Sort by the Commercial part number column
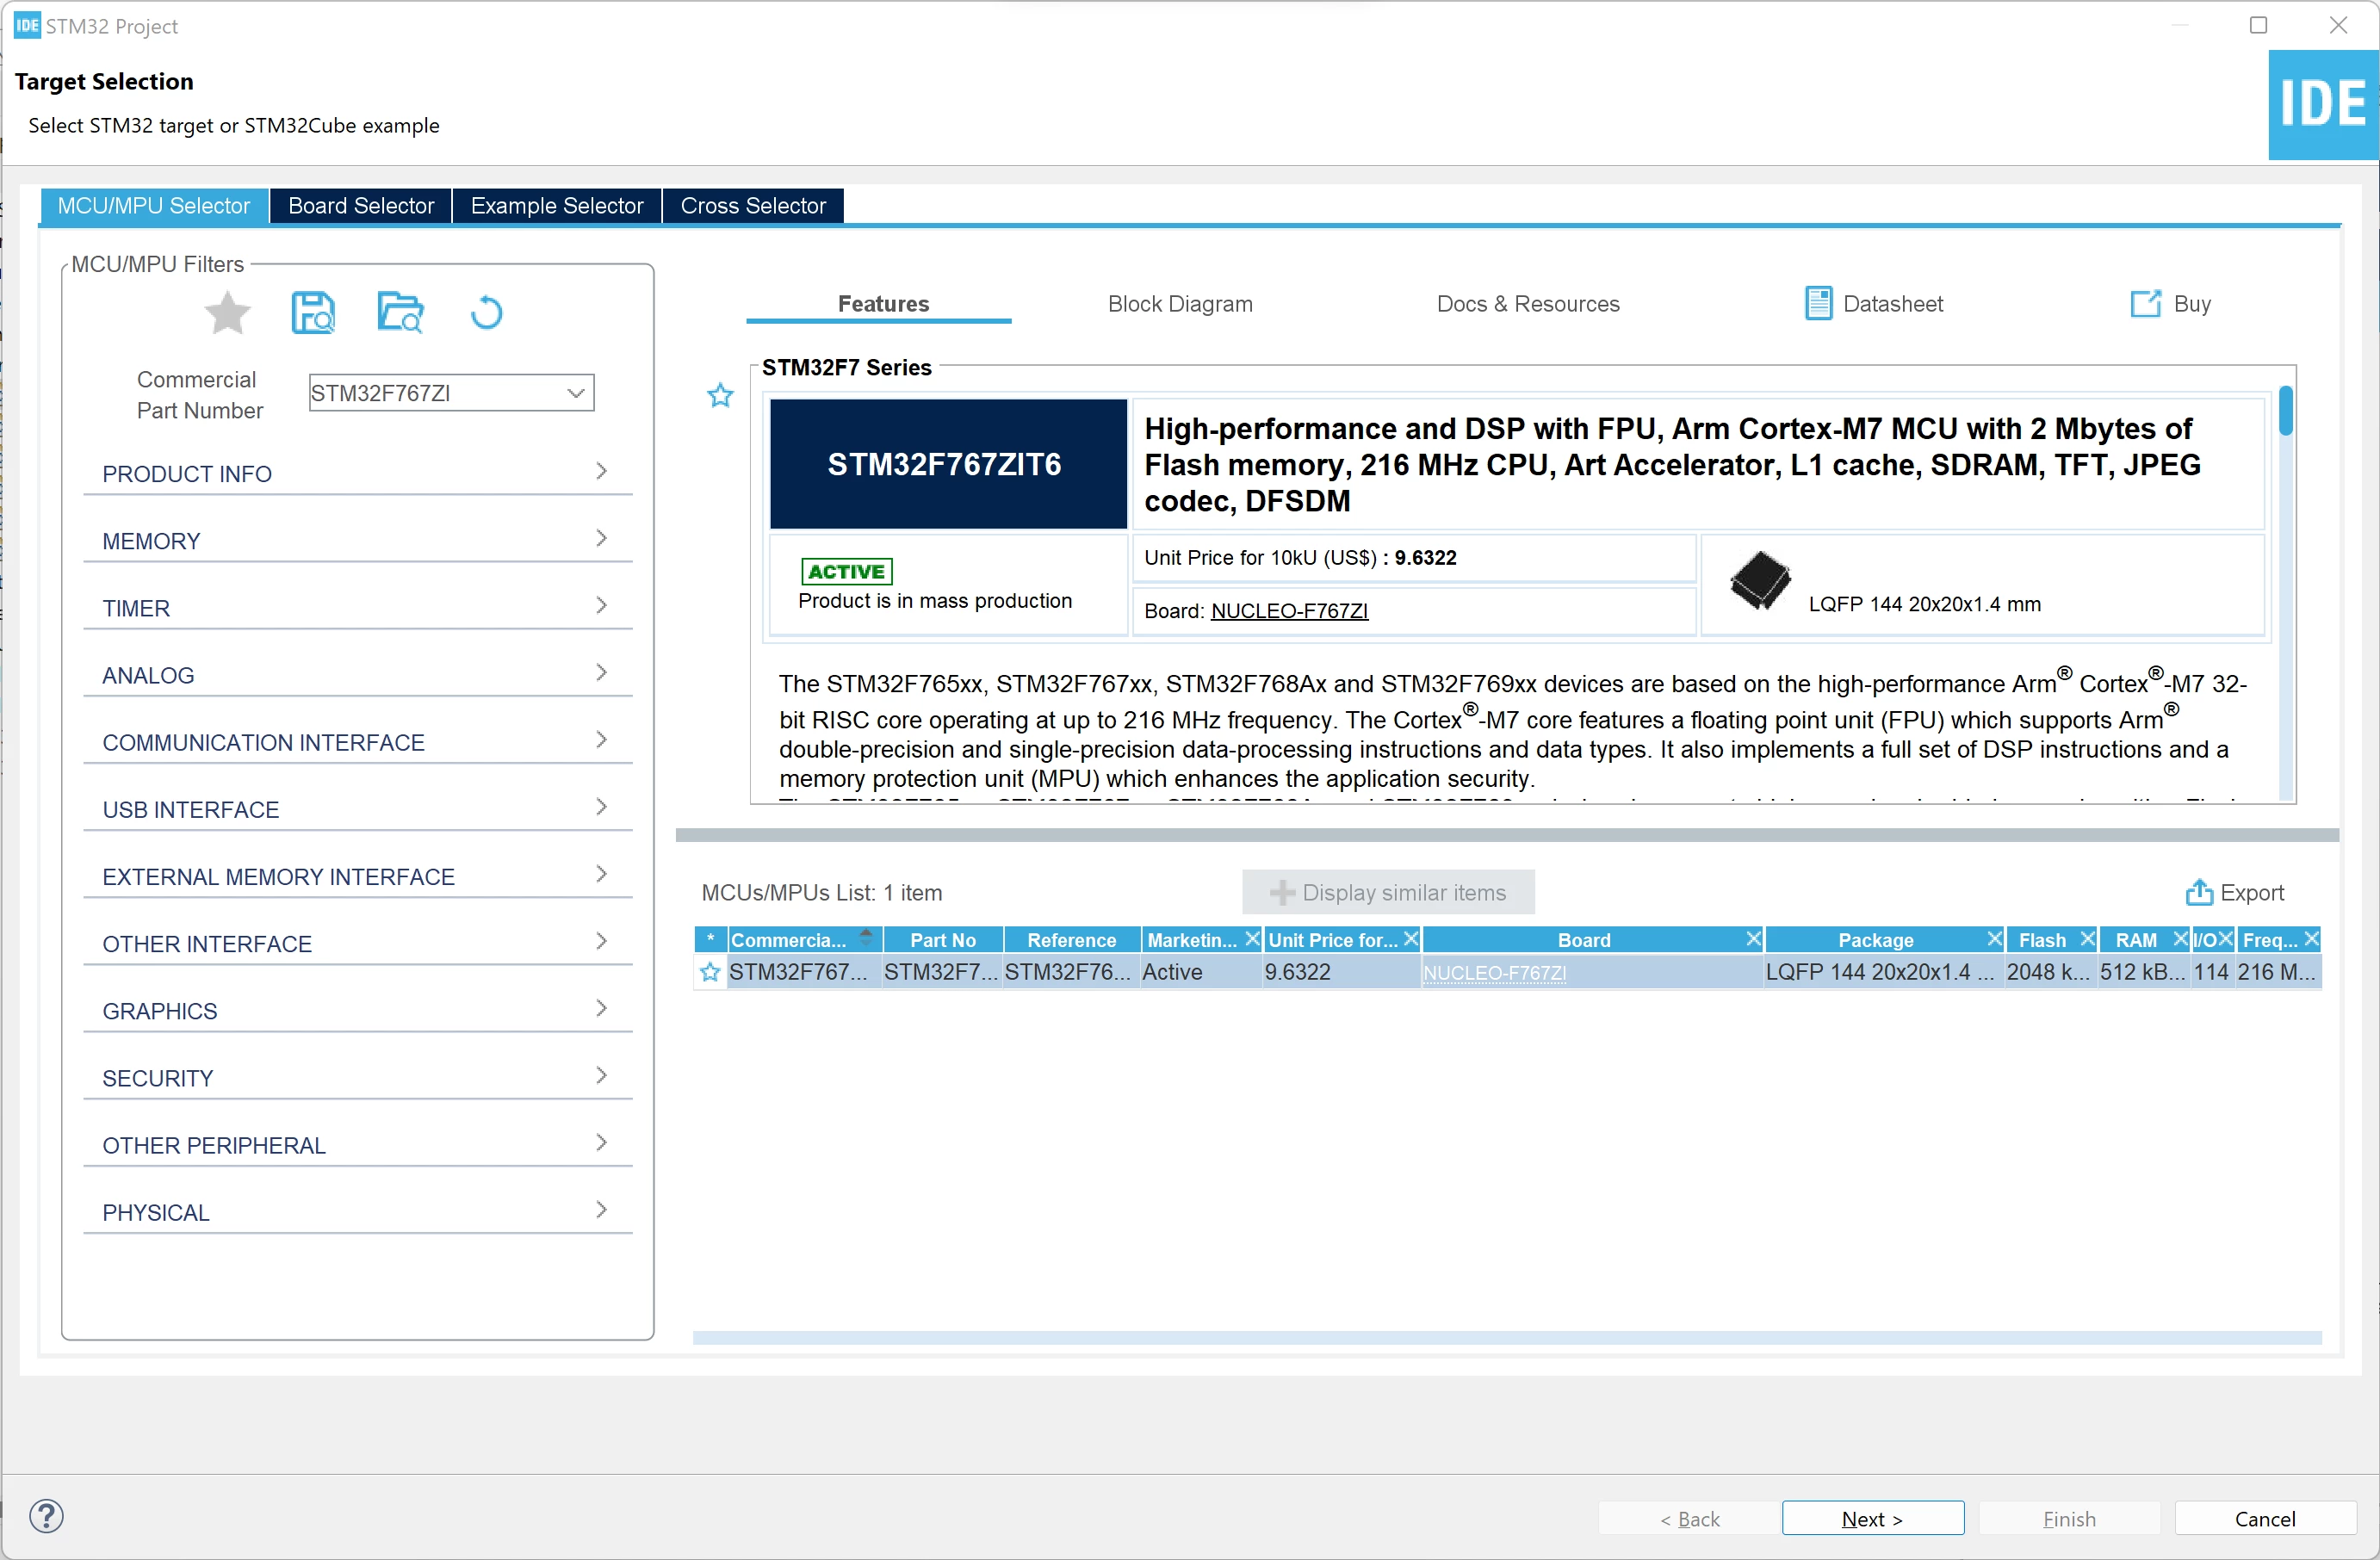The width and height of the screenshot is (2380, 1560). (804, 940)
